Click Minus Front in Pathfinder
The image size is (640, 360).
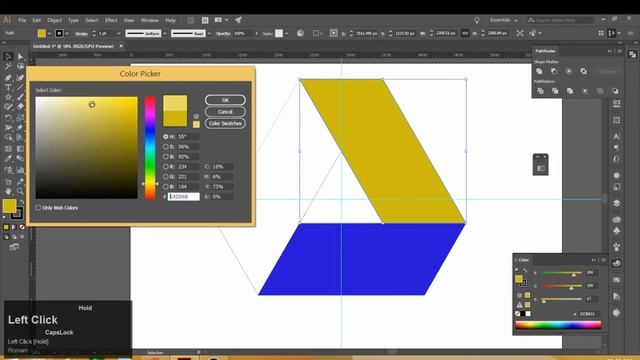pos(554,71)
